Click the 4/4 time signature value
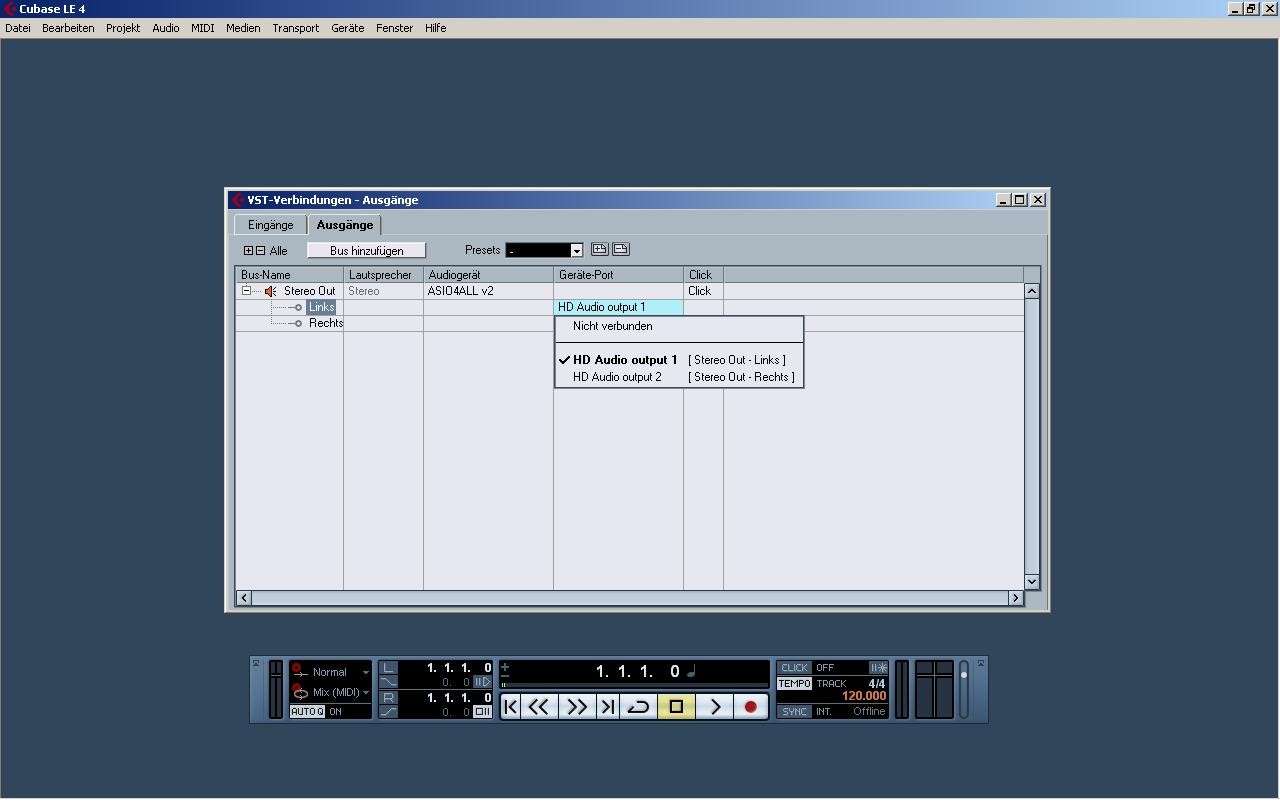Viewport: 1280px width, 802px height. click(876, 684)
